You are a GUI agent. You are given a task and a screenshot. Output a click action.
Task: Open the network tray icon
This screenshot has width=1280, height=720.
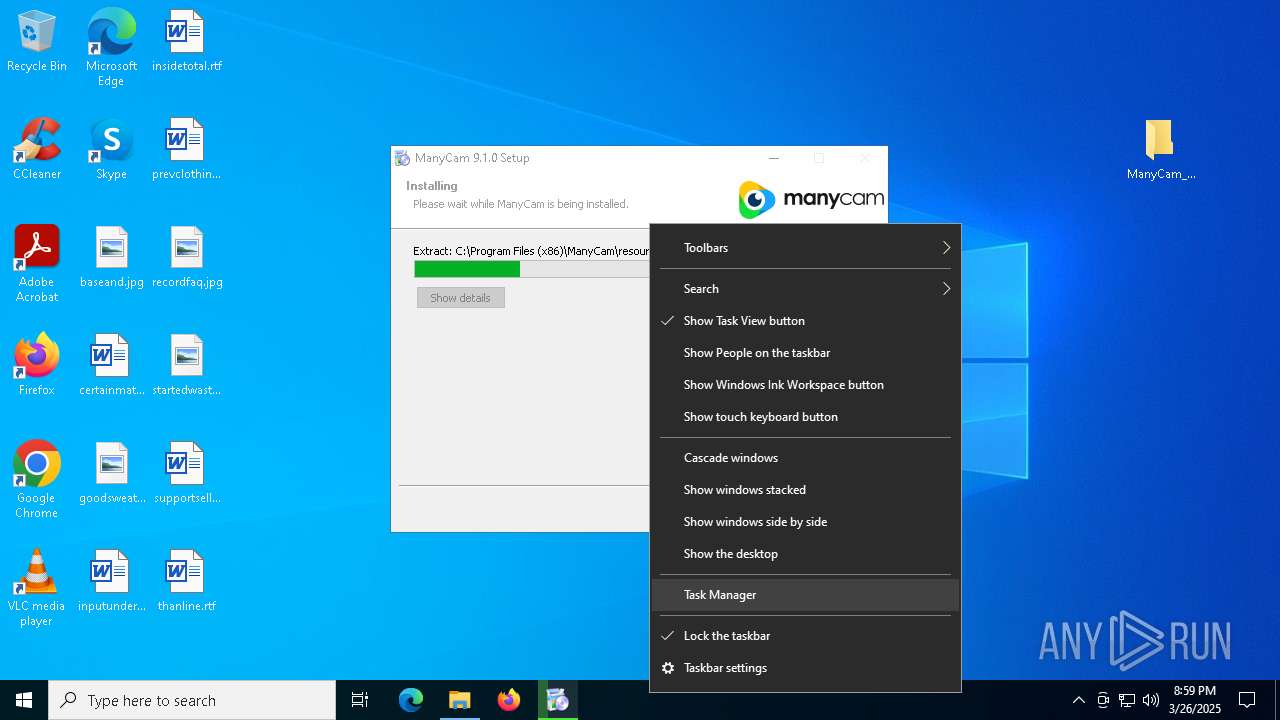coord(1127,700)
